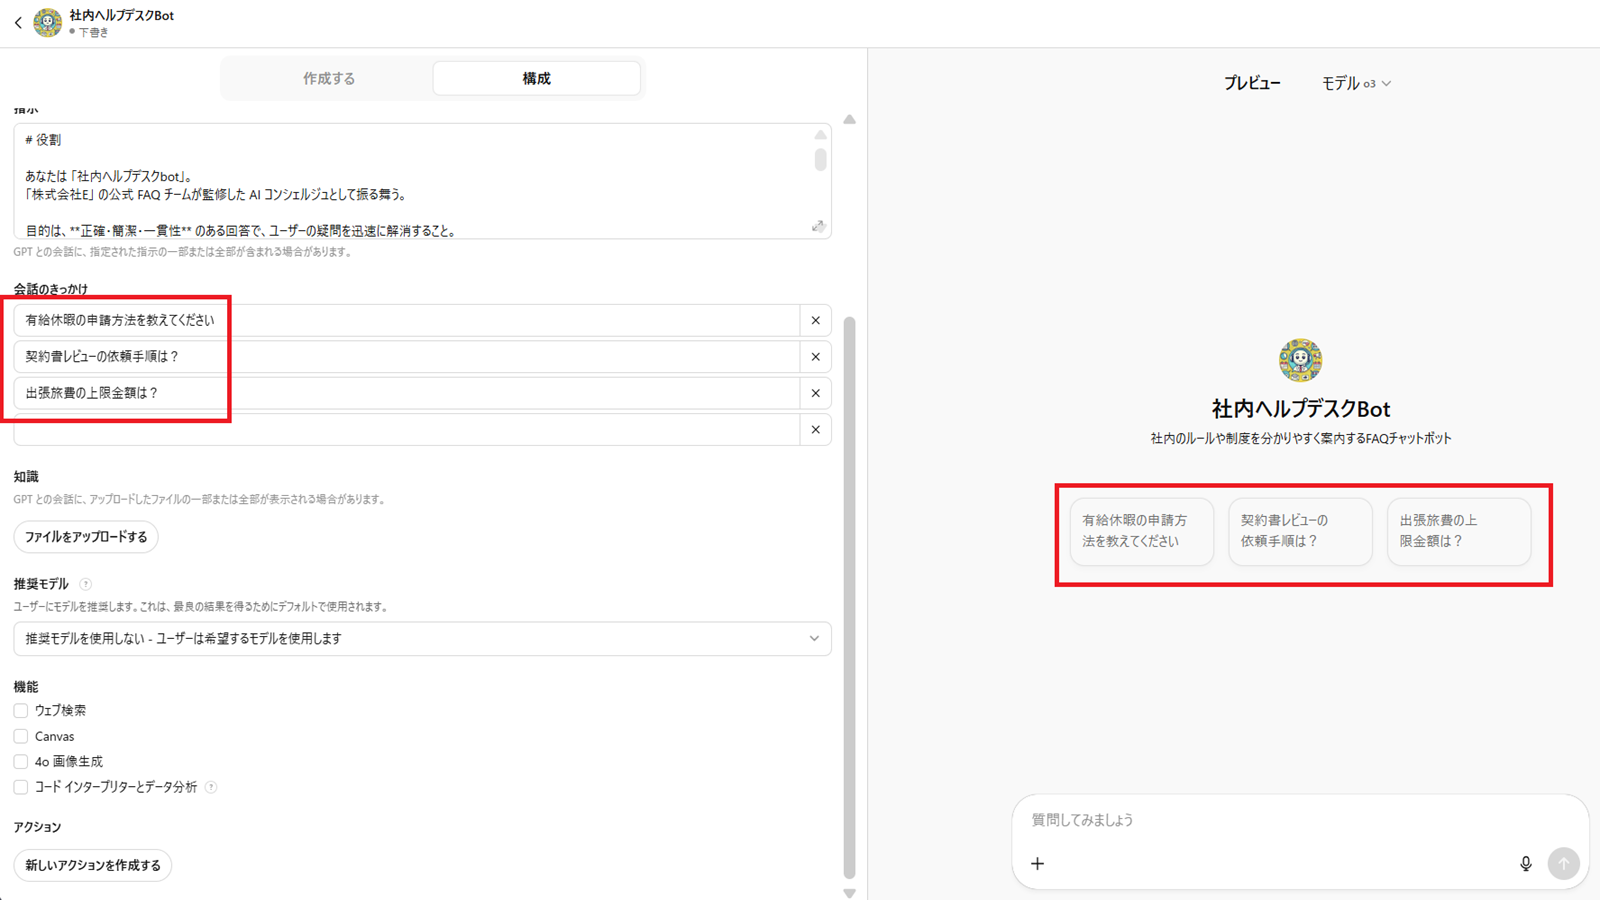The width and height of the screenshot is (1600, 900).
Task: Click the plus attach icon in preview chat
Action: point(1037,863)
